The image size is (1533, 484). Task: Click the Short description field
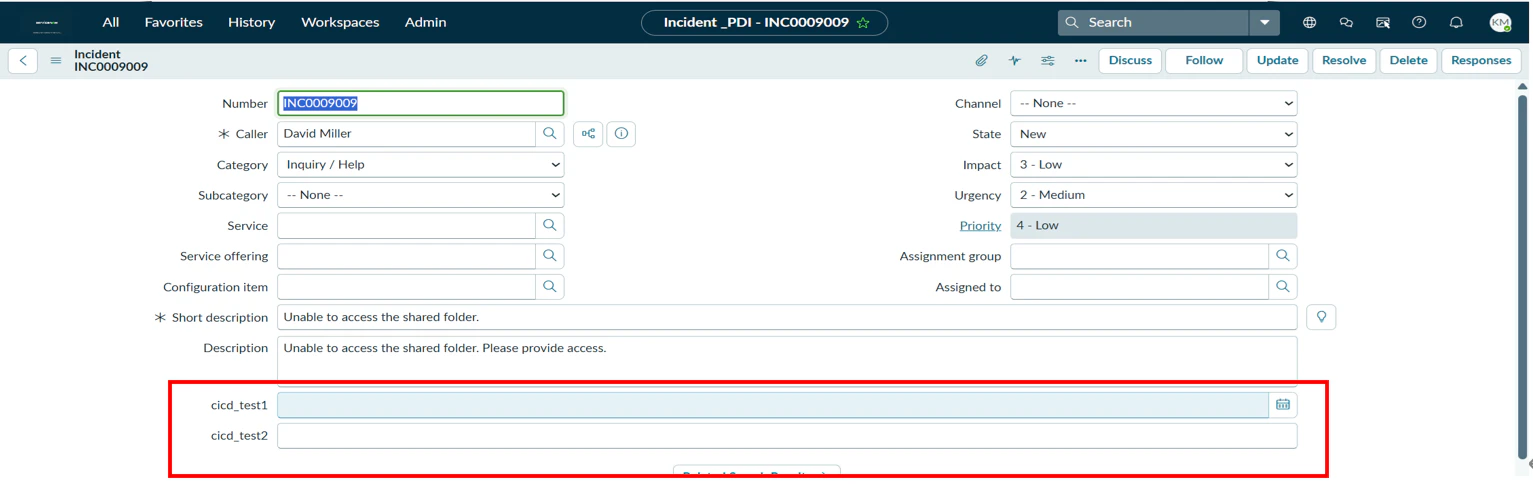[x=787, y=317]
